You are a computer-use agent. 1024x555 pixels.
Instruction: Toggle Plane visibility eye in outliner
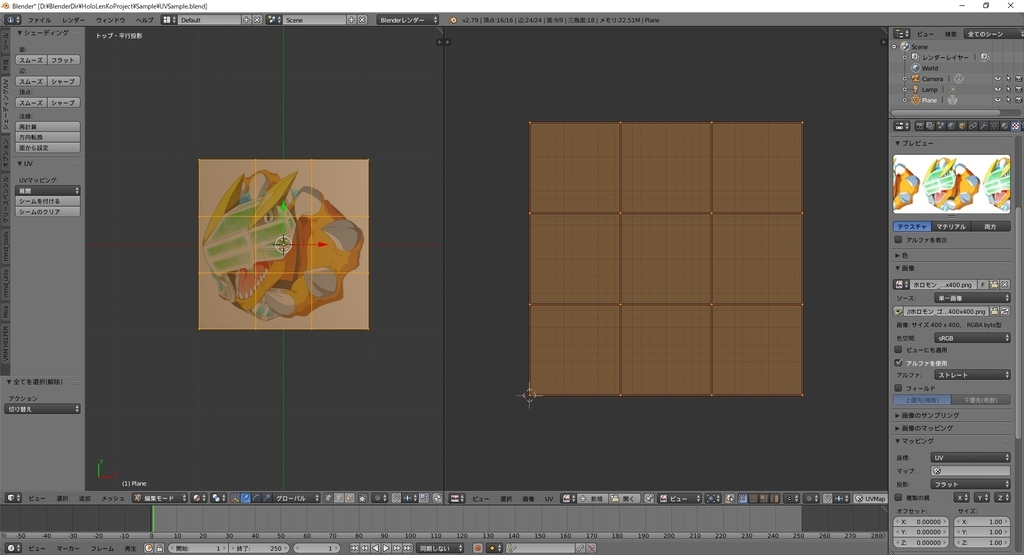click(x=997, y=100)
